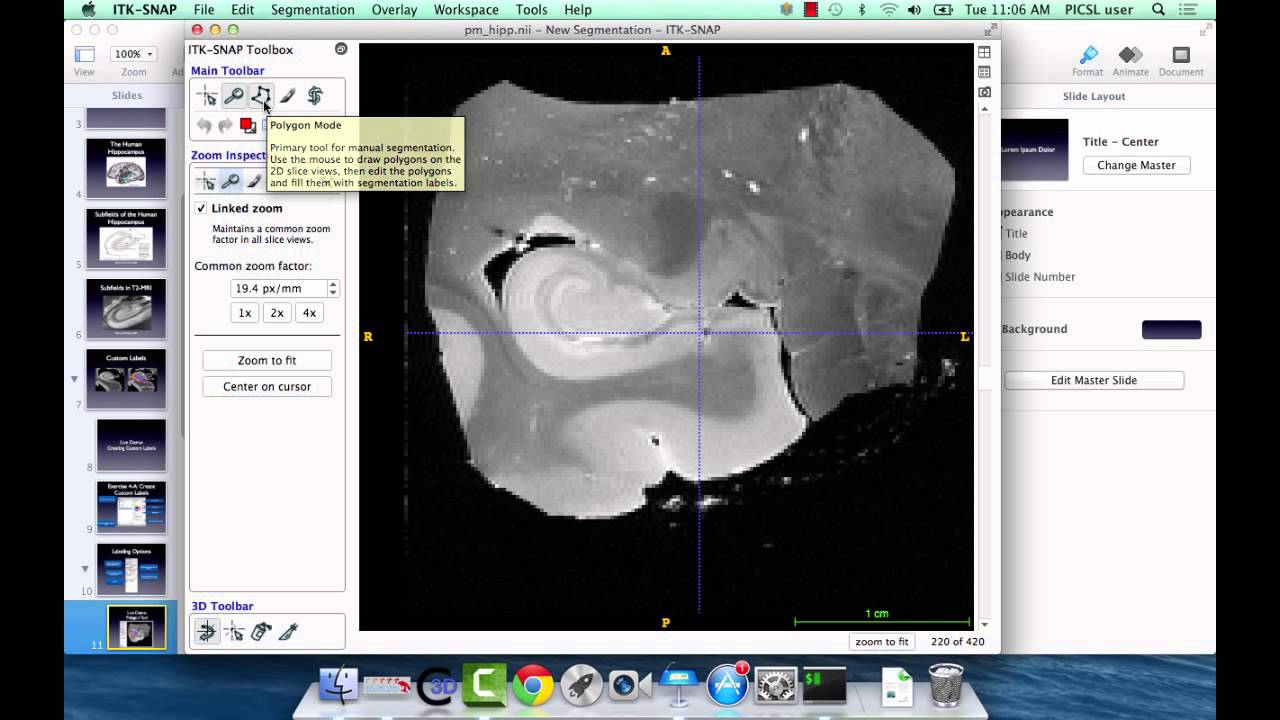1280x720 pixels.
Task: Open the Workspace menu
Action: (x=466, y=10)
